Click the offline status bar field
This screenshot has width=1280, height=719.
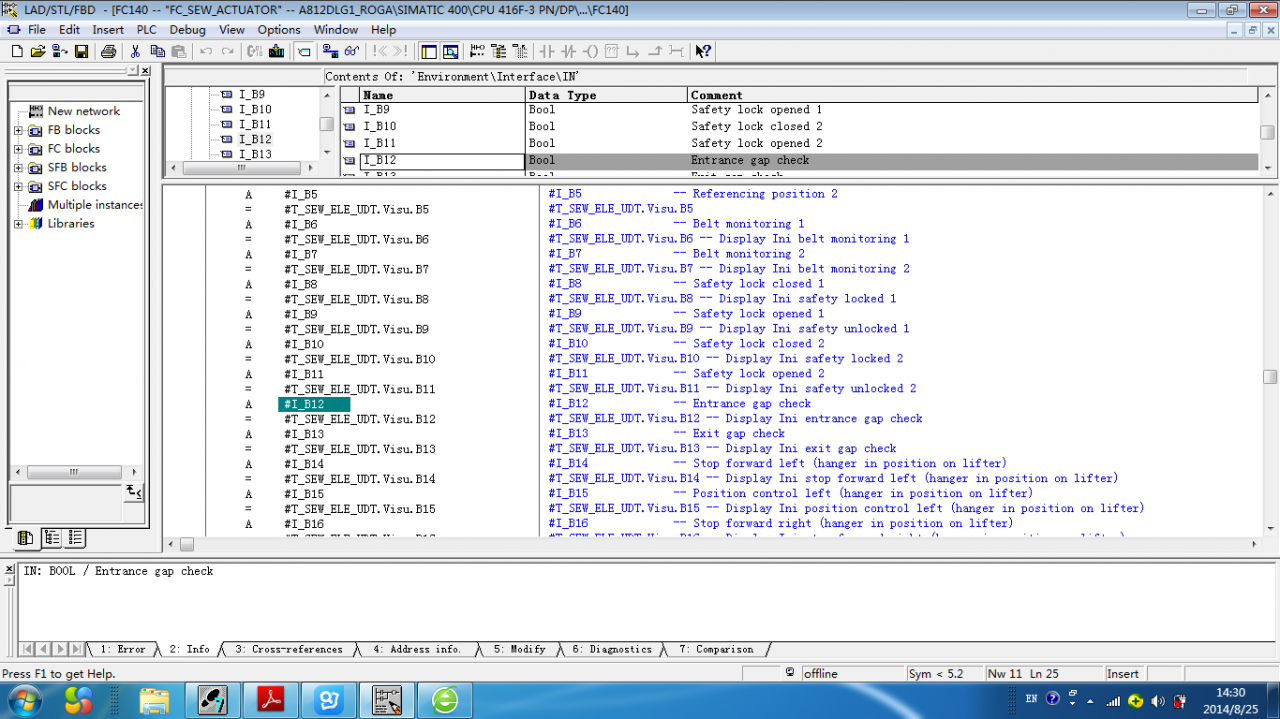[852, 674]
